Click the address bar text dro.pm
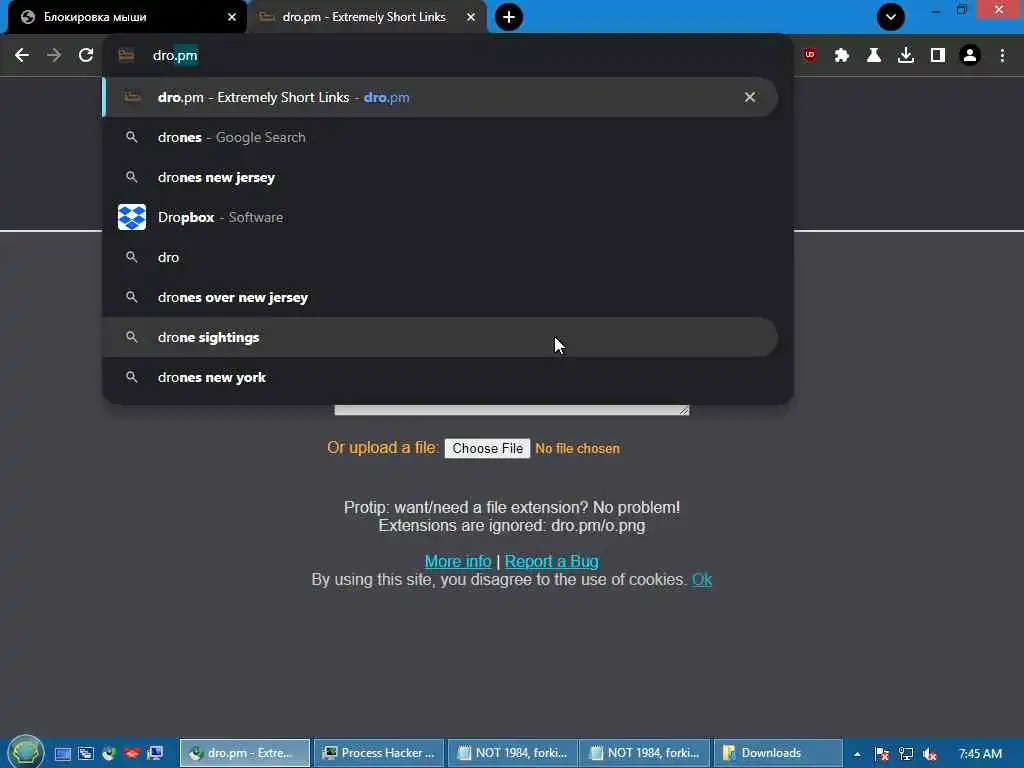Screen dimensions: 1024x768 [x=175, y=56]
